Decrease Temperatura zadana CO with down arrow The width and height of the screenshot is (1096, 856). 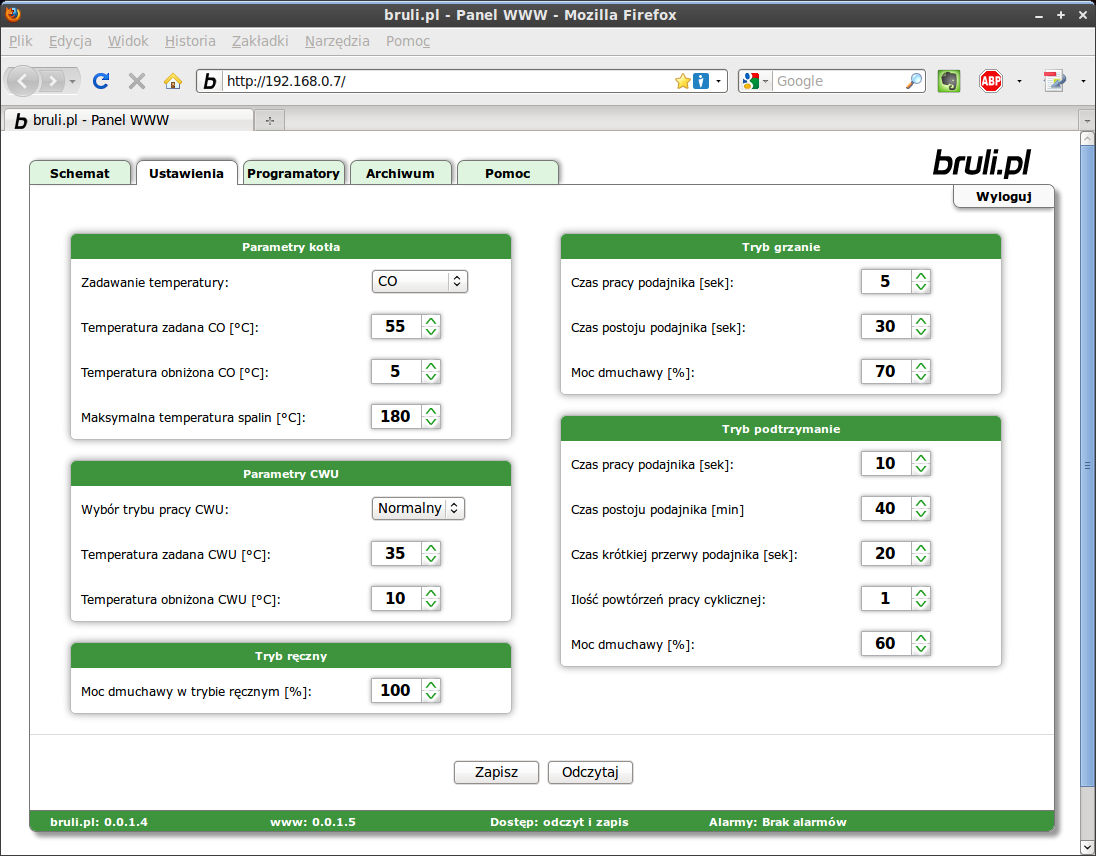coord(431,333)
